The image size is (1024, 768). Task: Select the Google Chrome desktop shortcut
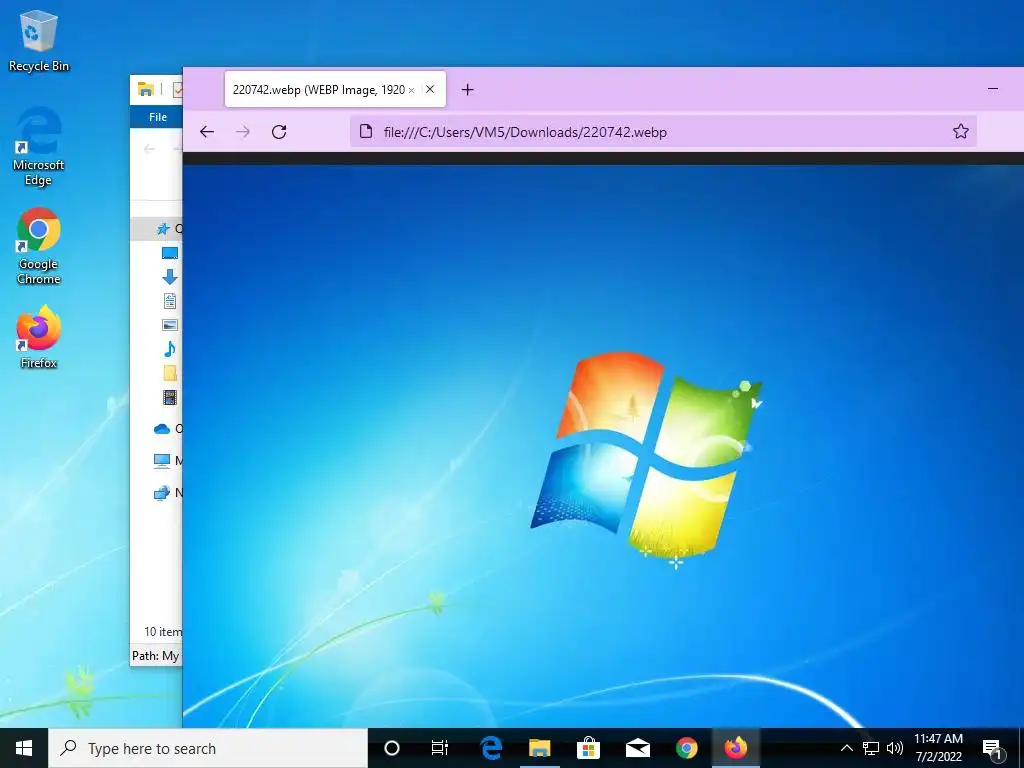pos(39,246)
